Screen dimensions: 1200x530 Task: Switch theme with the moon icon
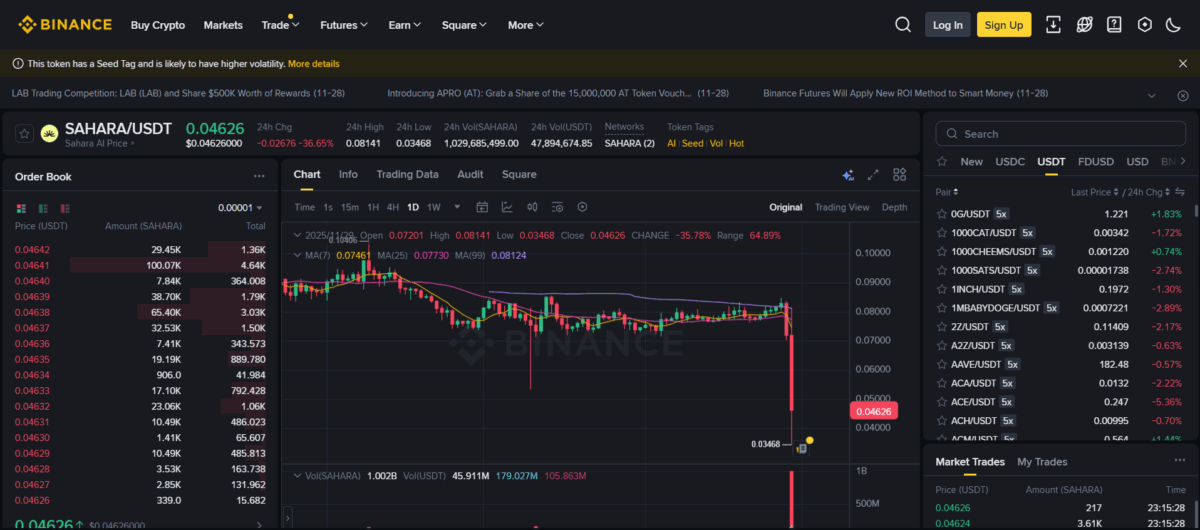tap(1174, 25)
